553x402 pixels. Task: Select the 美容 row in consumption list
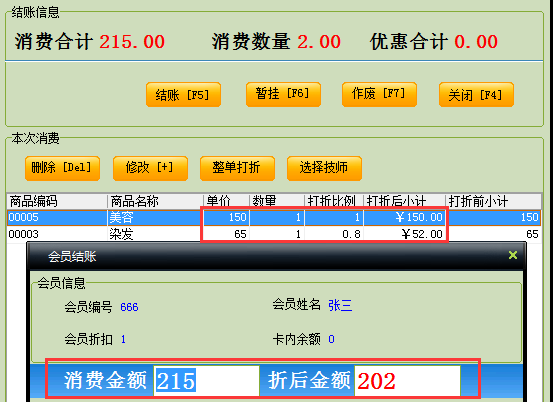point(274,217)
